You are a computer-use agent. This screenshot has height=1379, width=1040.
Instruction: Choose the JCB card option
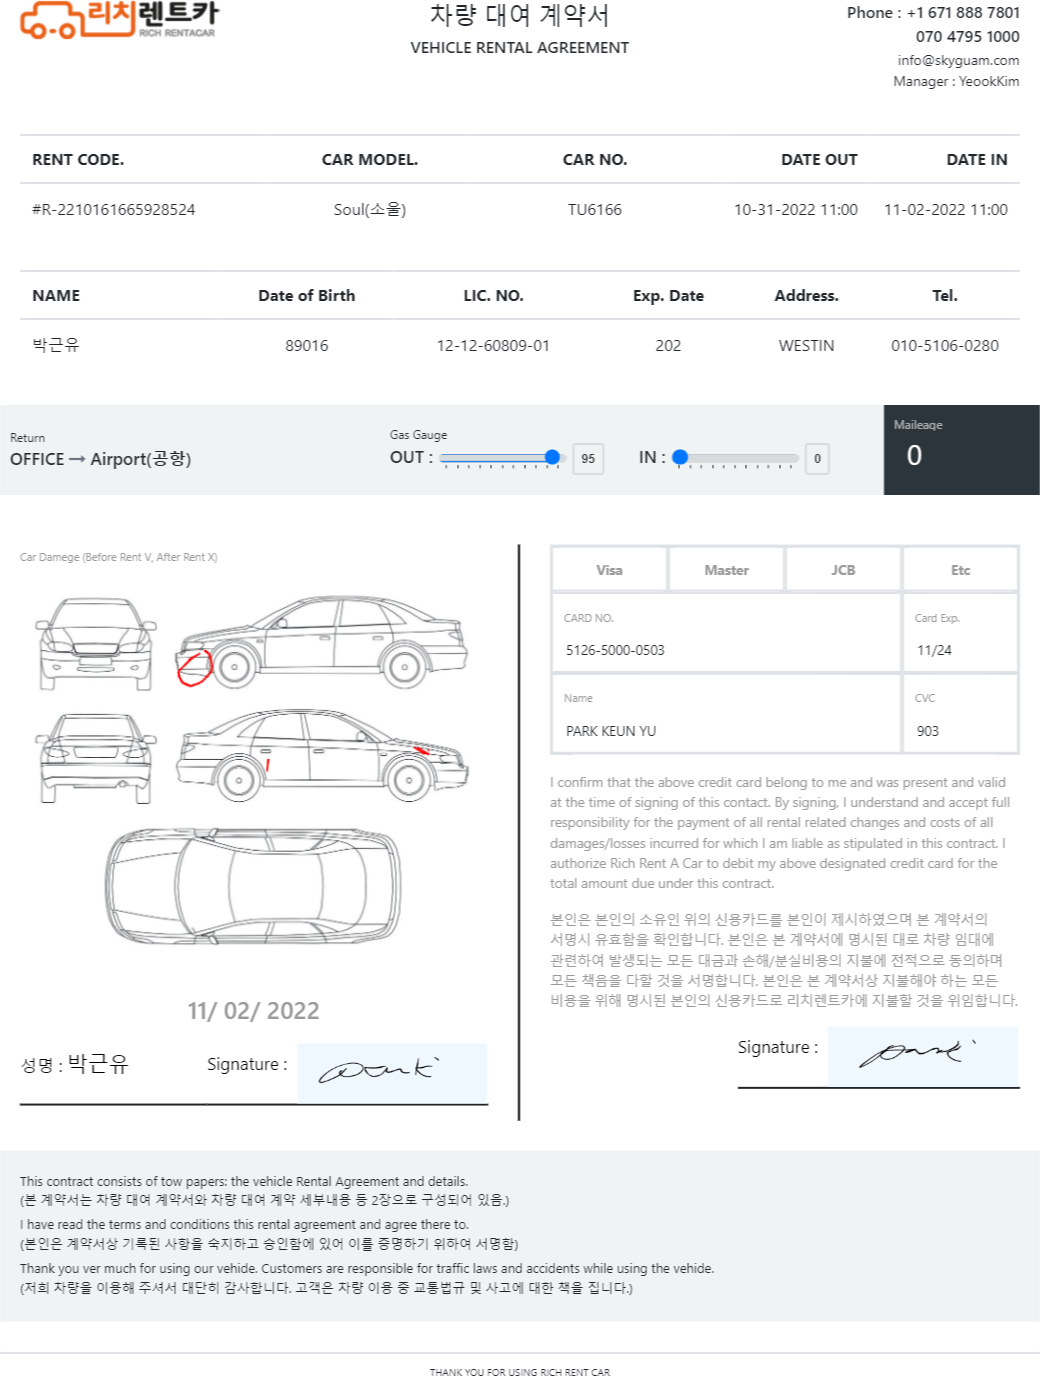coord(843,570)
